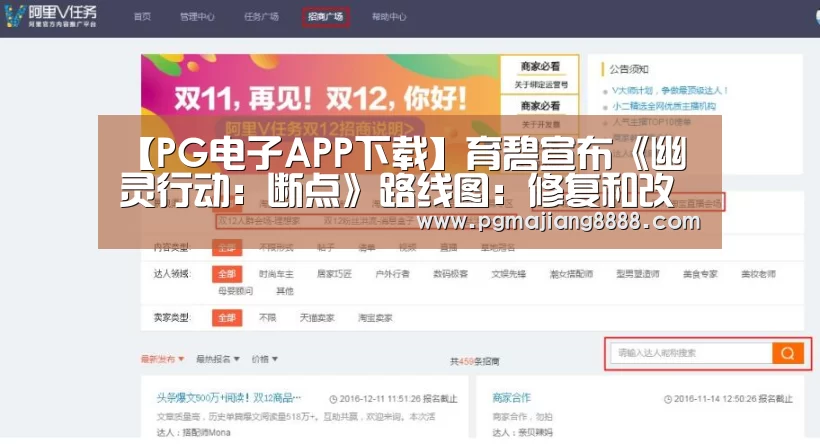The width and height of the screenshot is (820, 444).
Task: Open the 人气主播TOP10榜单 announcement
Action: point(652,122)
